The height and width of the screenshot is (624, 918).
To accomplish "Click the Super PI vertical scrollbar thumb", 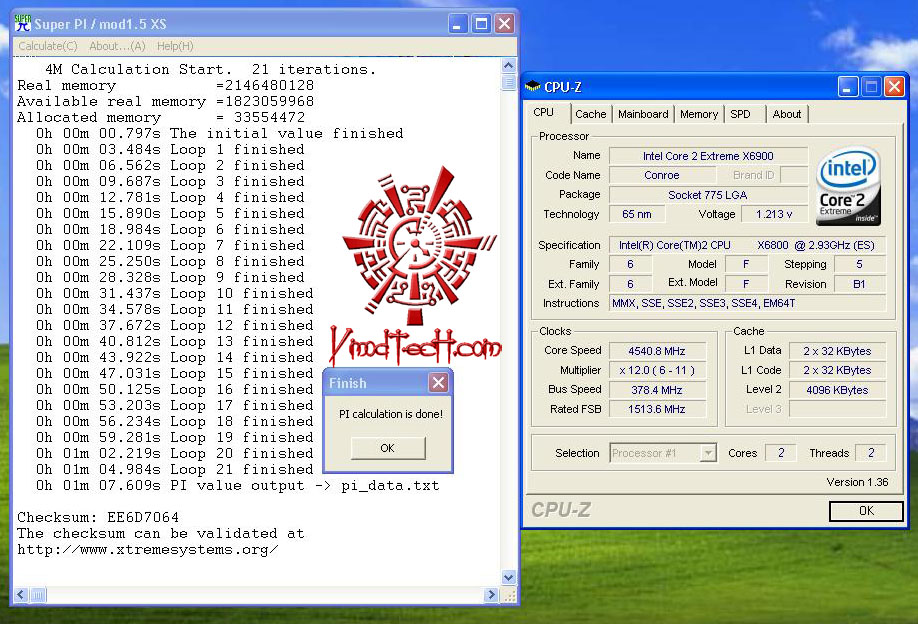I will 508,81.
